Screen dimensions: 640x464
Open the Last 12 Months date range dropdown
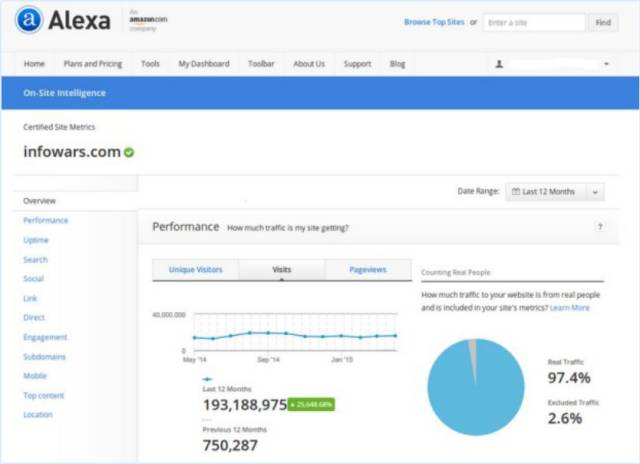(554, 192)
